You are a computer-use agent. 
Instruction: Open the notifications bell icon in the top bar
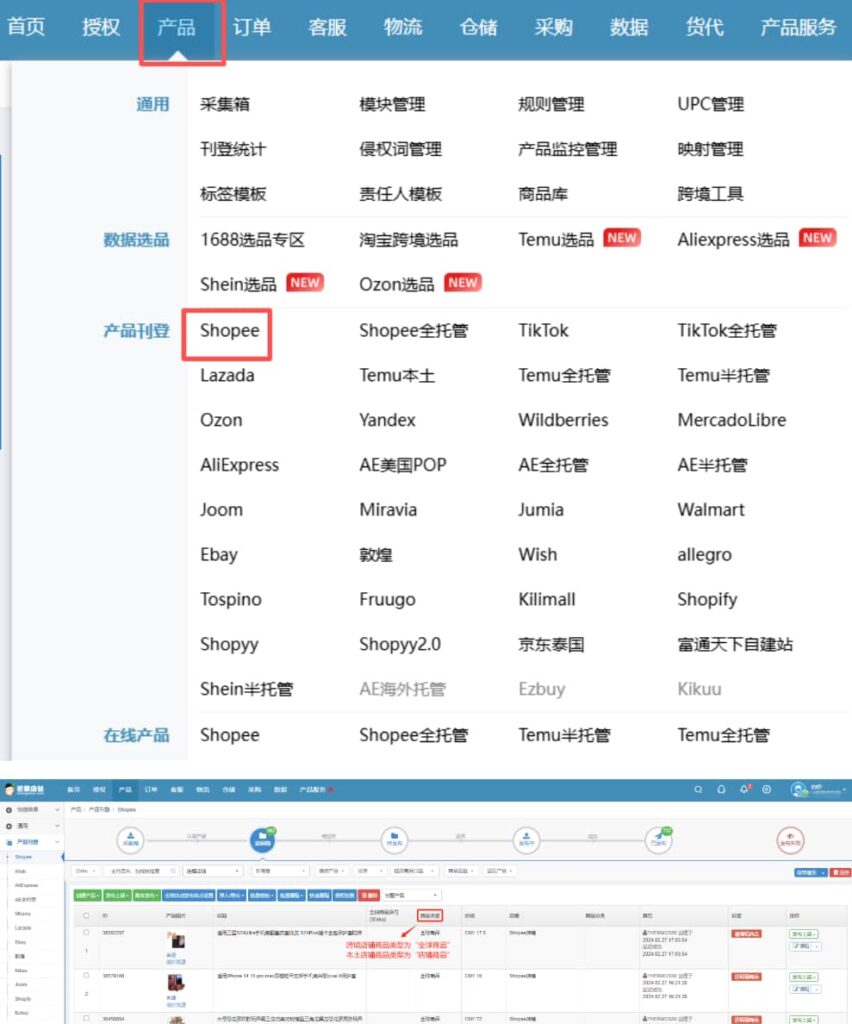click(743, 789)
